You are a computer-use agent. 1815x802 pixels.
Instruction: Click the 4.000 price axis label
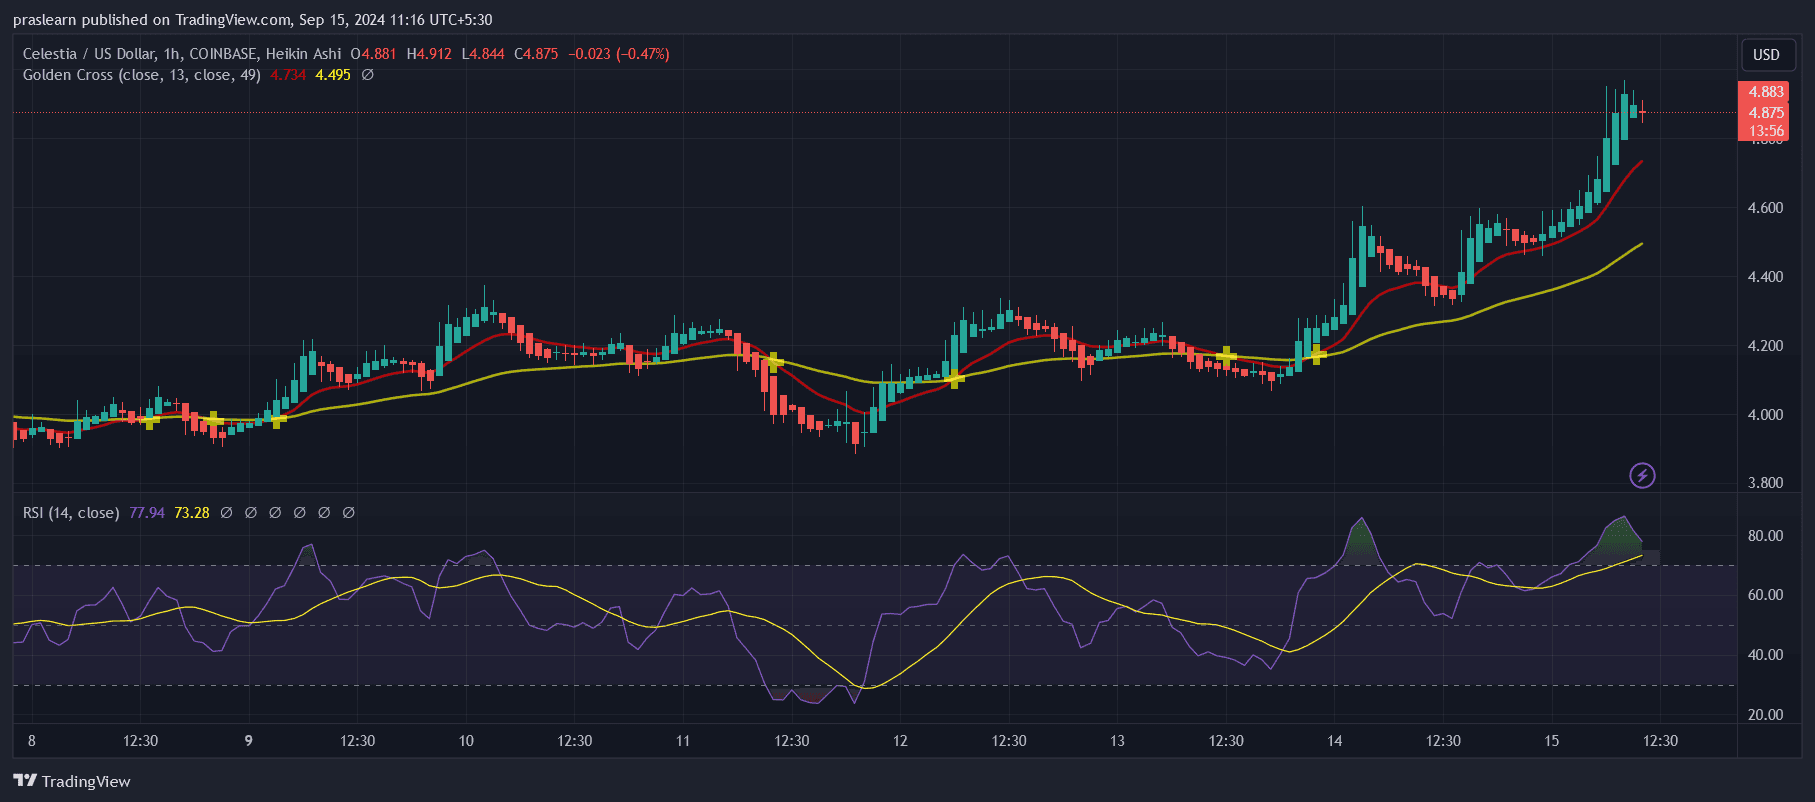1765,415
